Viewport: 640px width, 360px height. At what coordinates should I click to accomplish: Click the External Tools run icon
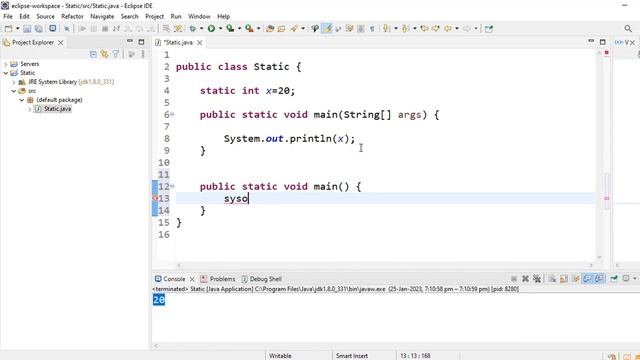(249, 29)
